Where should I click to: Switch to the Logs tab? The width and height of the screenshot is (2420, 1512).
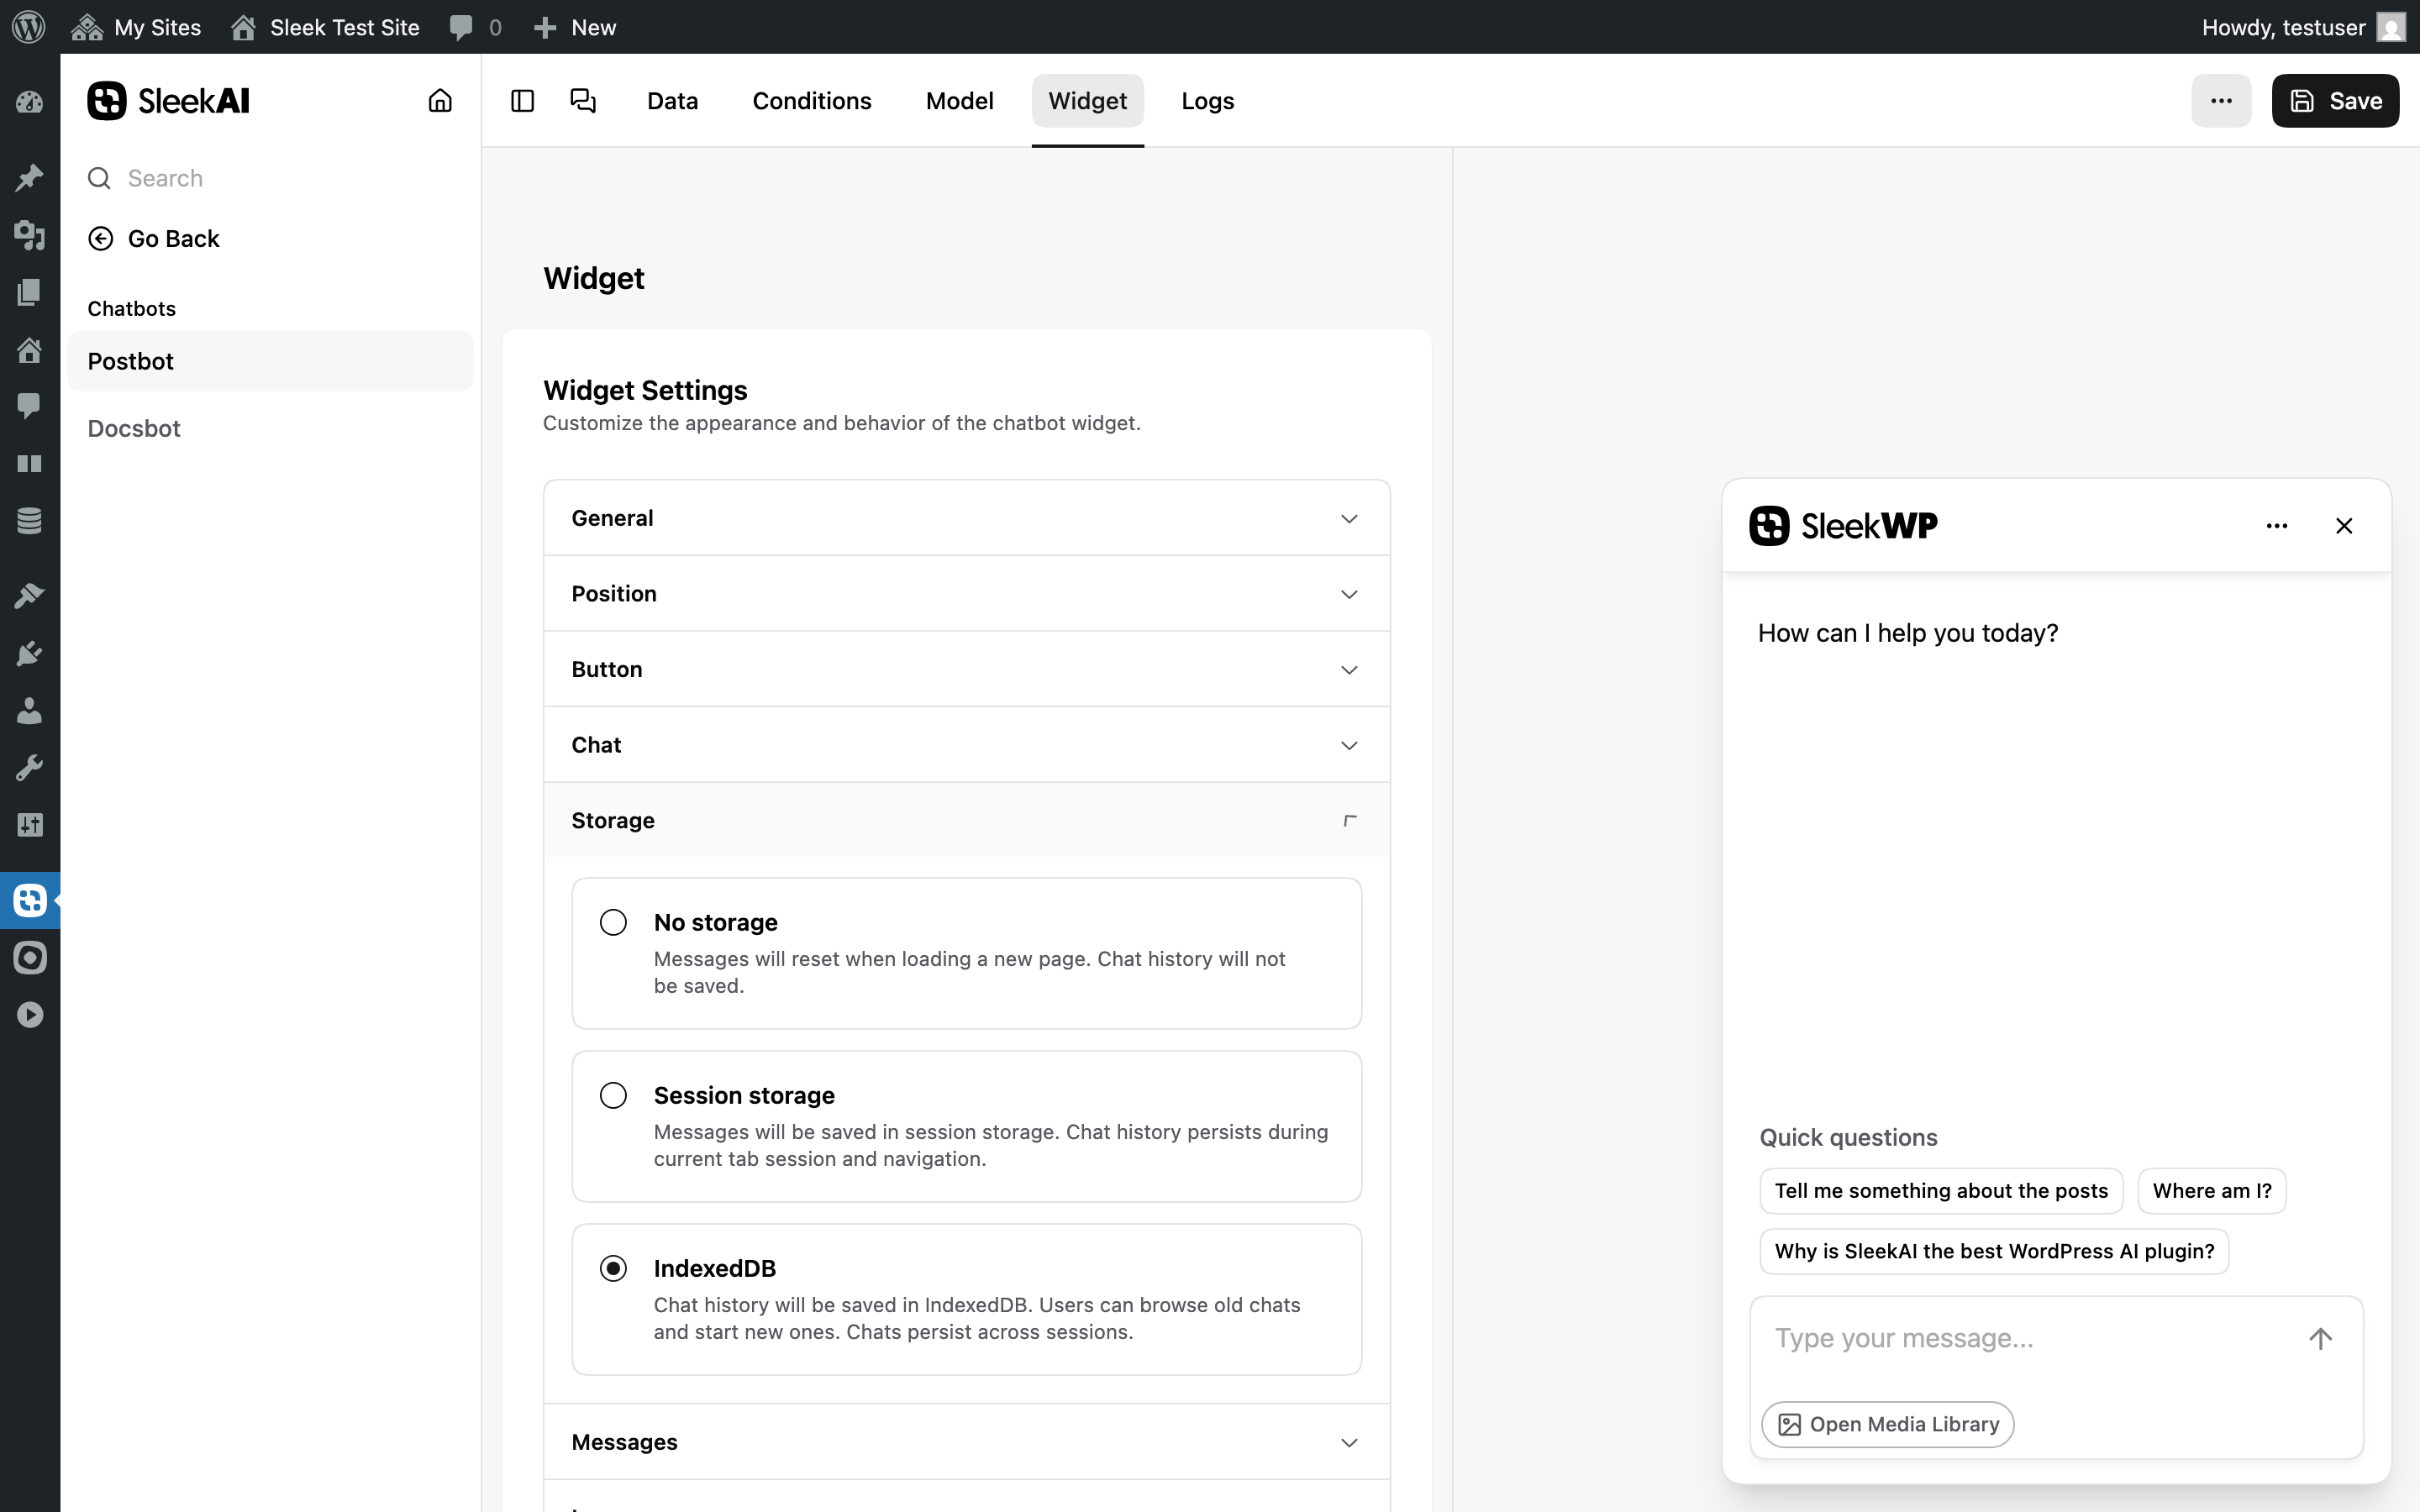click(1206, 101)
